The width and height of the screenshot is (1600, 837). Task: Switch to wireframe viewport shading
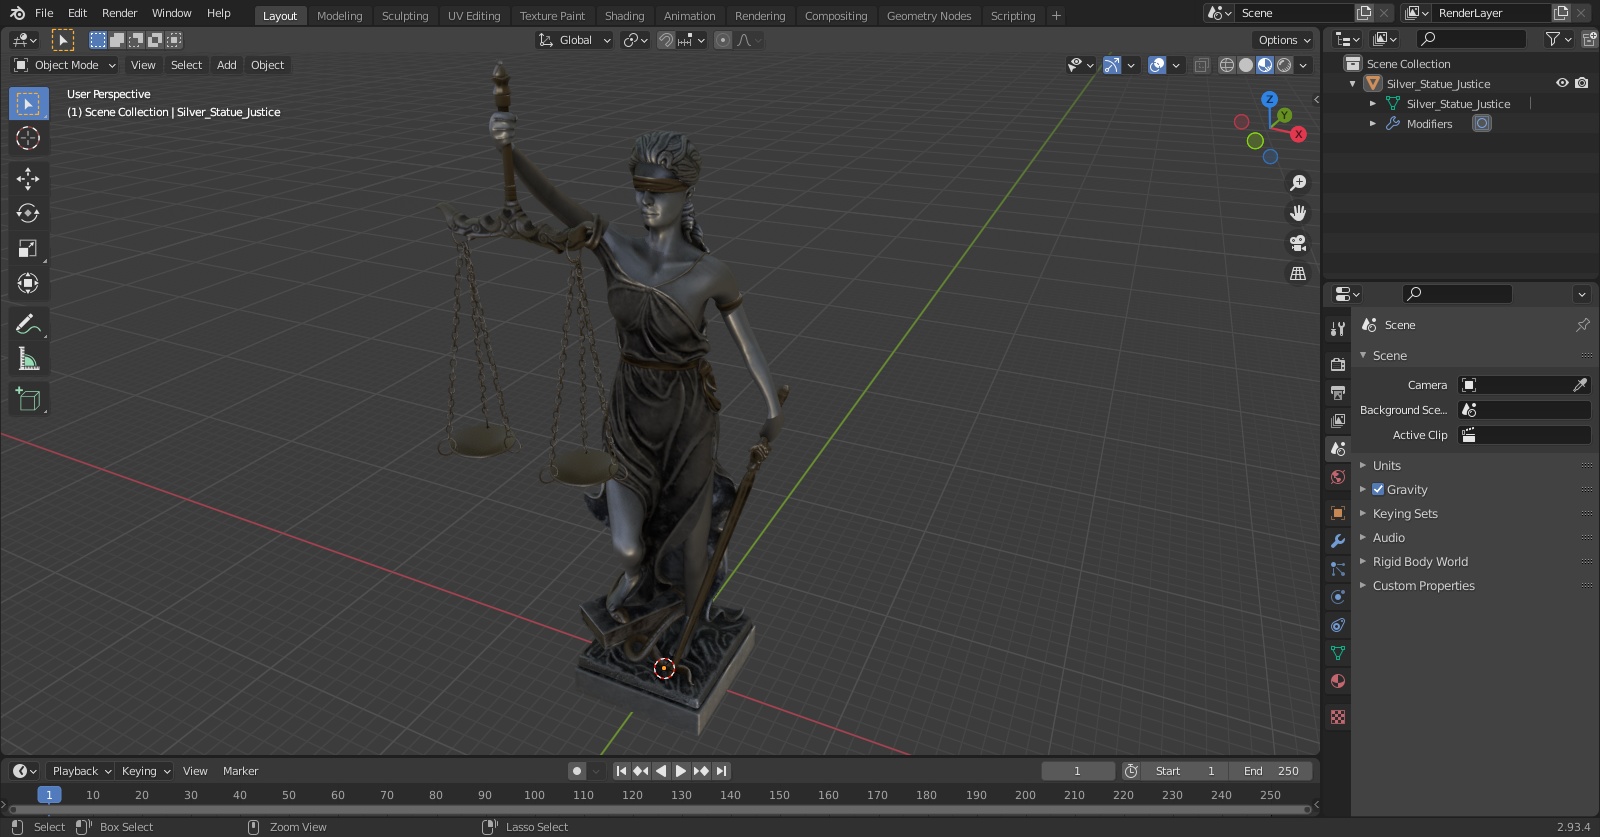pyautogui.click(x=1227, y=65)
